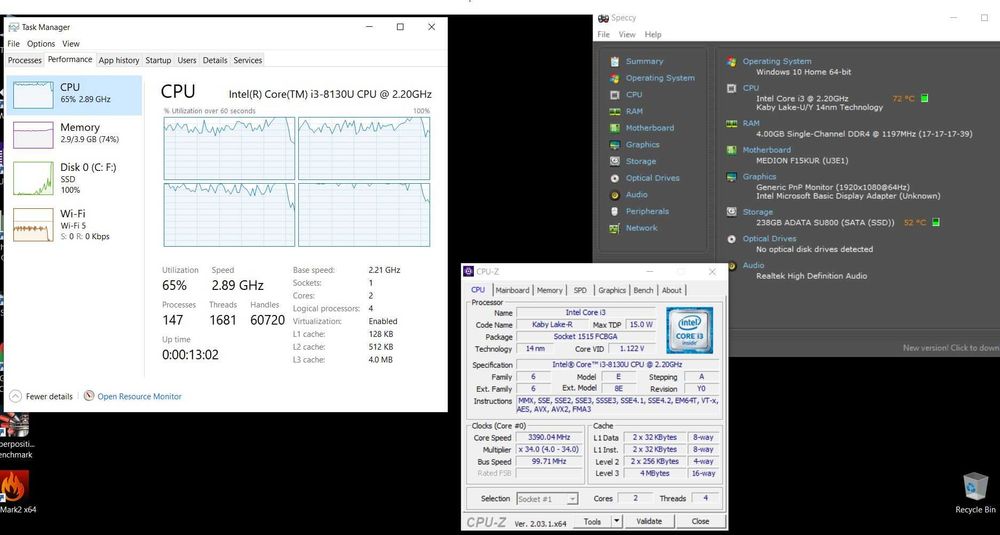Click the green storage temperature indicator in Speccy

(936, 223)
